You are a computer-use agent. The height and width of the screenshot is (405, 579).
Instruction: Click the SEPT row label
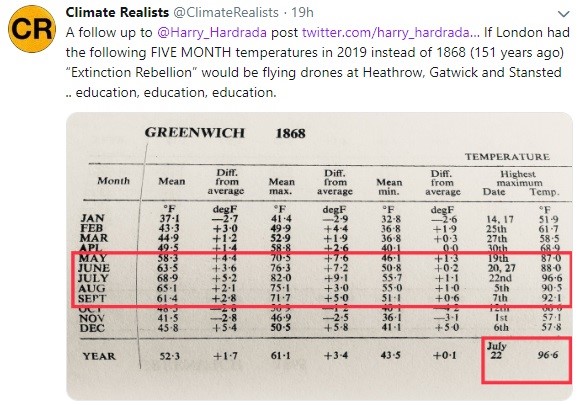(x=92, y=298)
